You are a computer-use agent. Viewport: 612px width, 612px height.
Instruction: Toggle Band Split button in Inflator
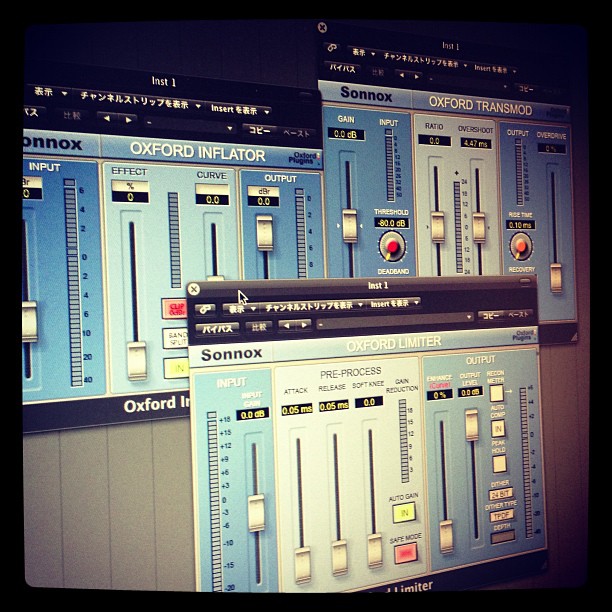pos(176,338)
